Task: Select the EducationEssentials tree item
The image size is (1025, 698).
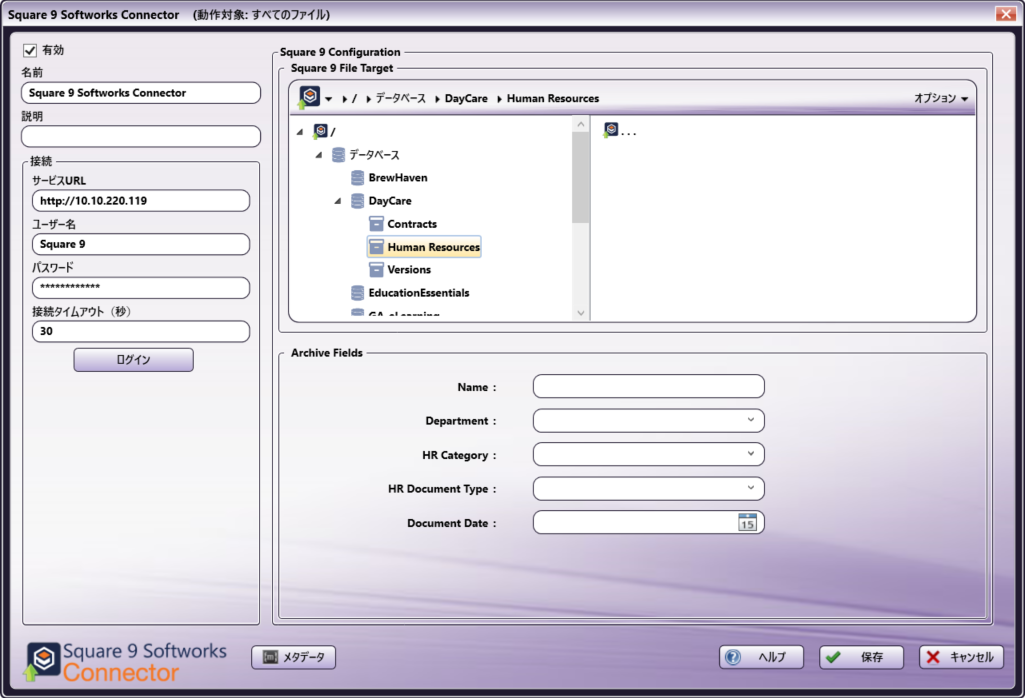Action: coord(418,293)
